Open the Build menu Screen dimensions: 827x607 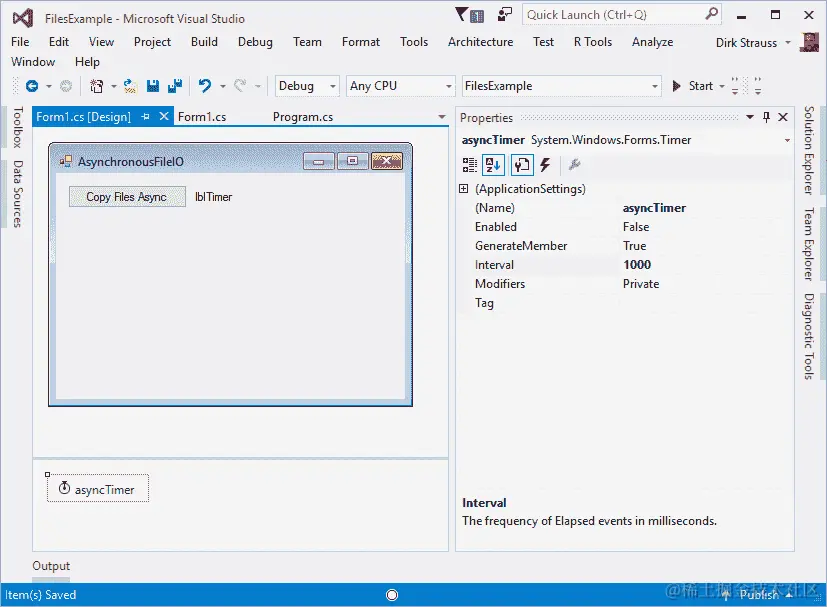click(x=204, y=42)
